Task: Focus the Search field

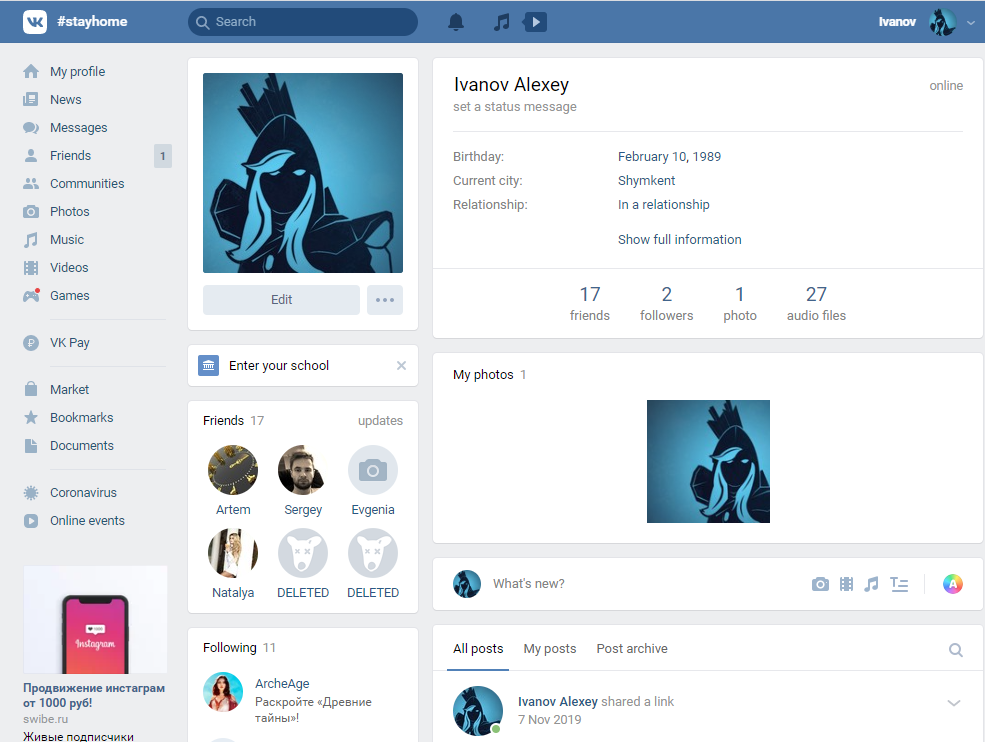Action: click(x=303, y=22)
